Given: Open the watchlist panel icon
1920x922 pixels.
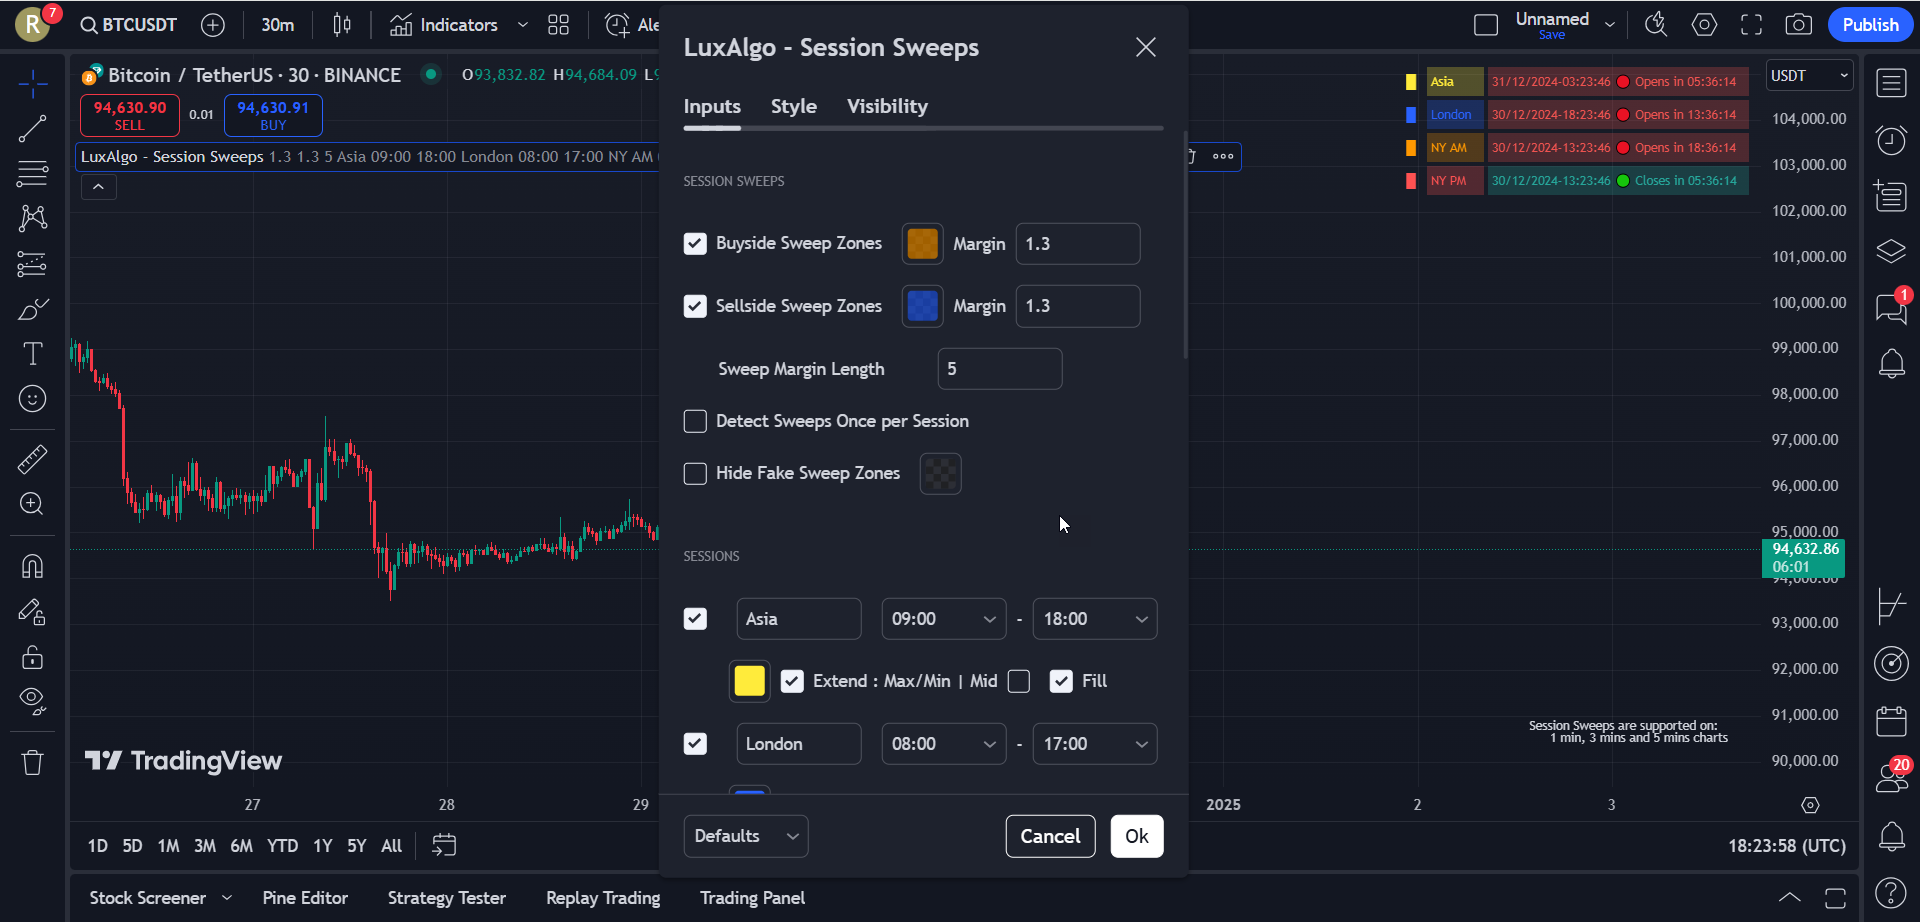Looking at the screenshot, I should coord(1891,83).
